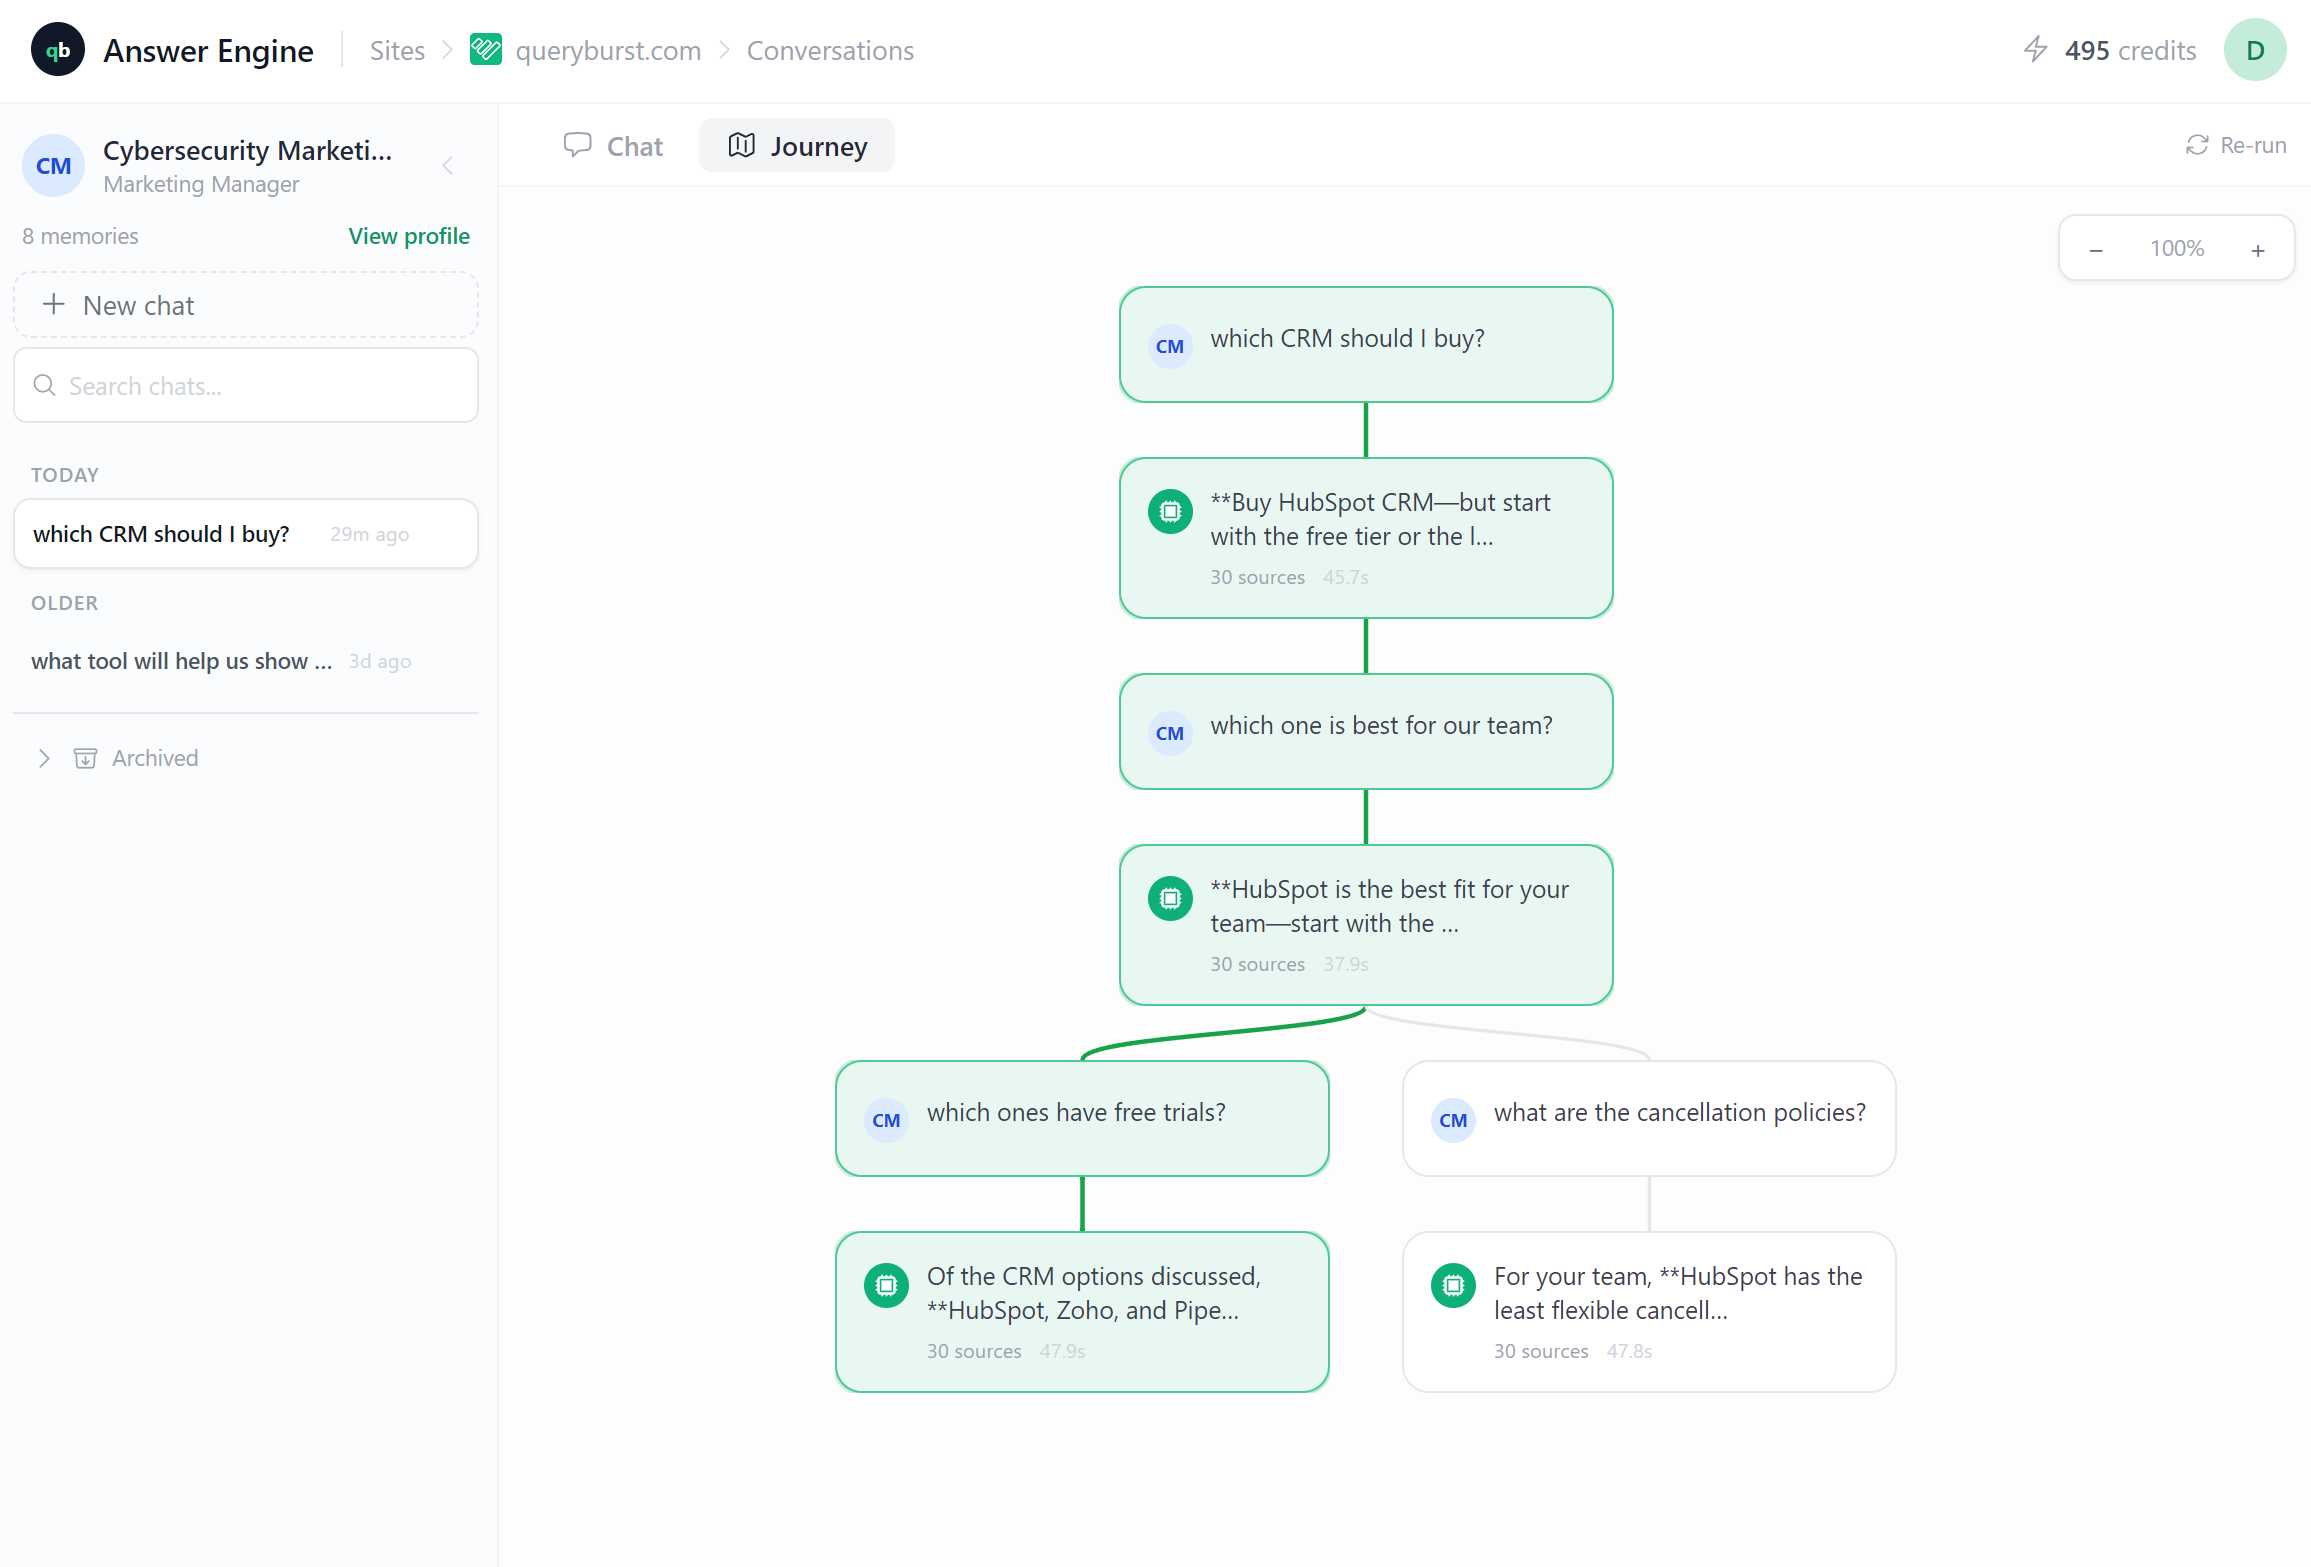Viewport: 2311px width, 1567px height.
Task: Click the Re-run refresh icon
Action: pyautogui.click(x=2197, y=146)
